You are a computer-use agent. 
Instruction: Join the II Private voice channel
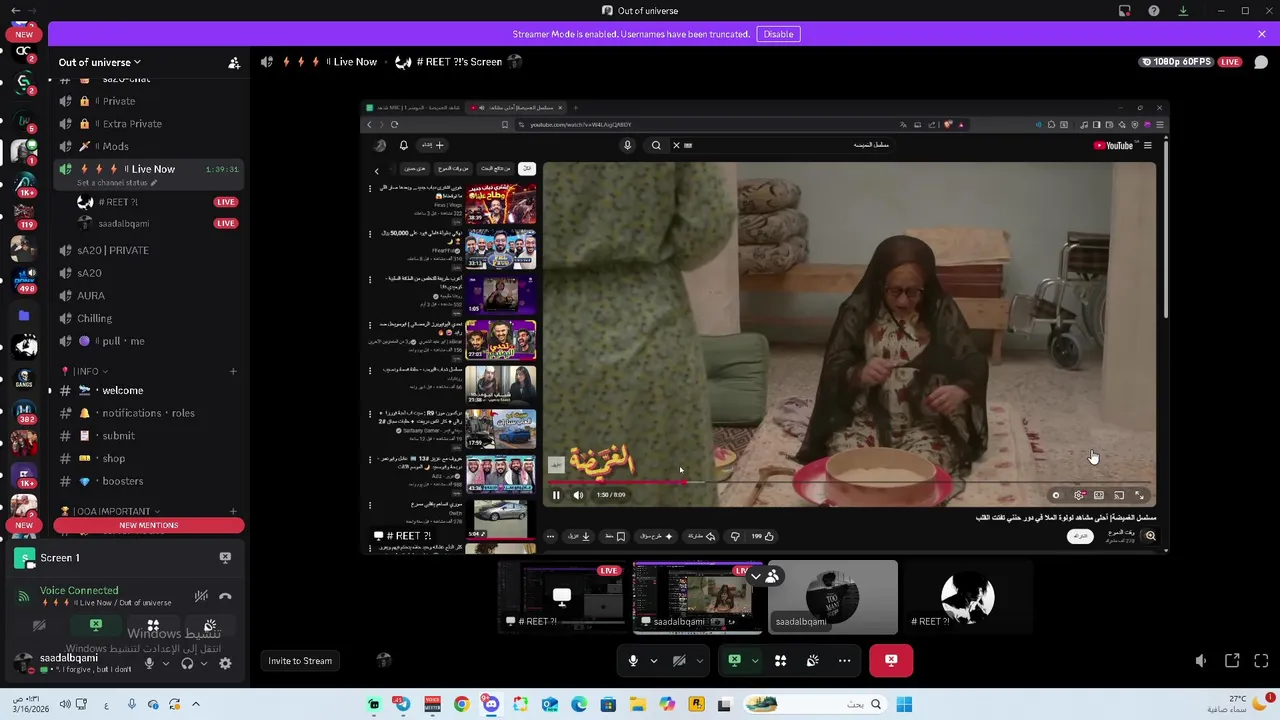(150, 101)
